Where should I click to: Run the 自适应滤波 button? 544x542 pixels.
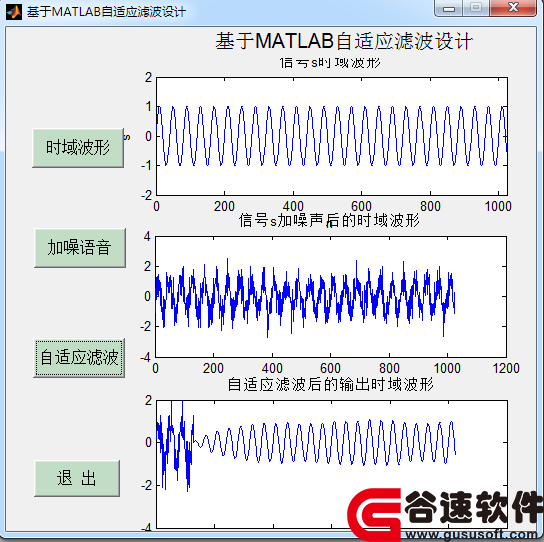[79, 358]
